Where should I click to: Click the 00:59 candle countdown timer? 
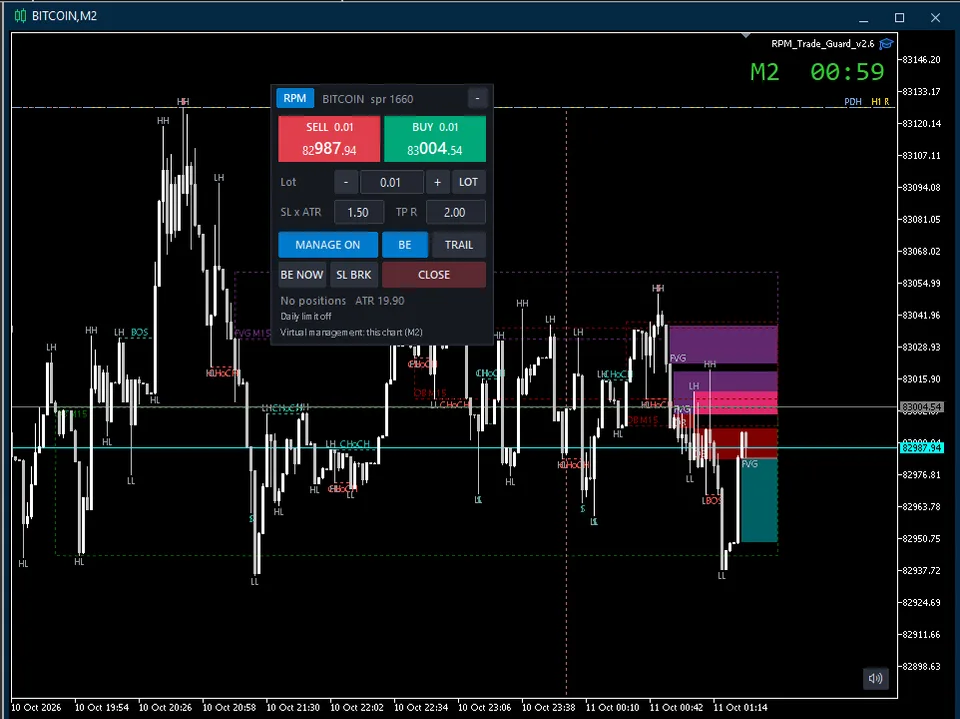[x=847, y=72]
